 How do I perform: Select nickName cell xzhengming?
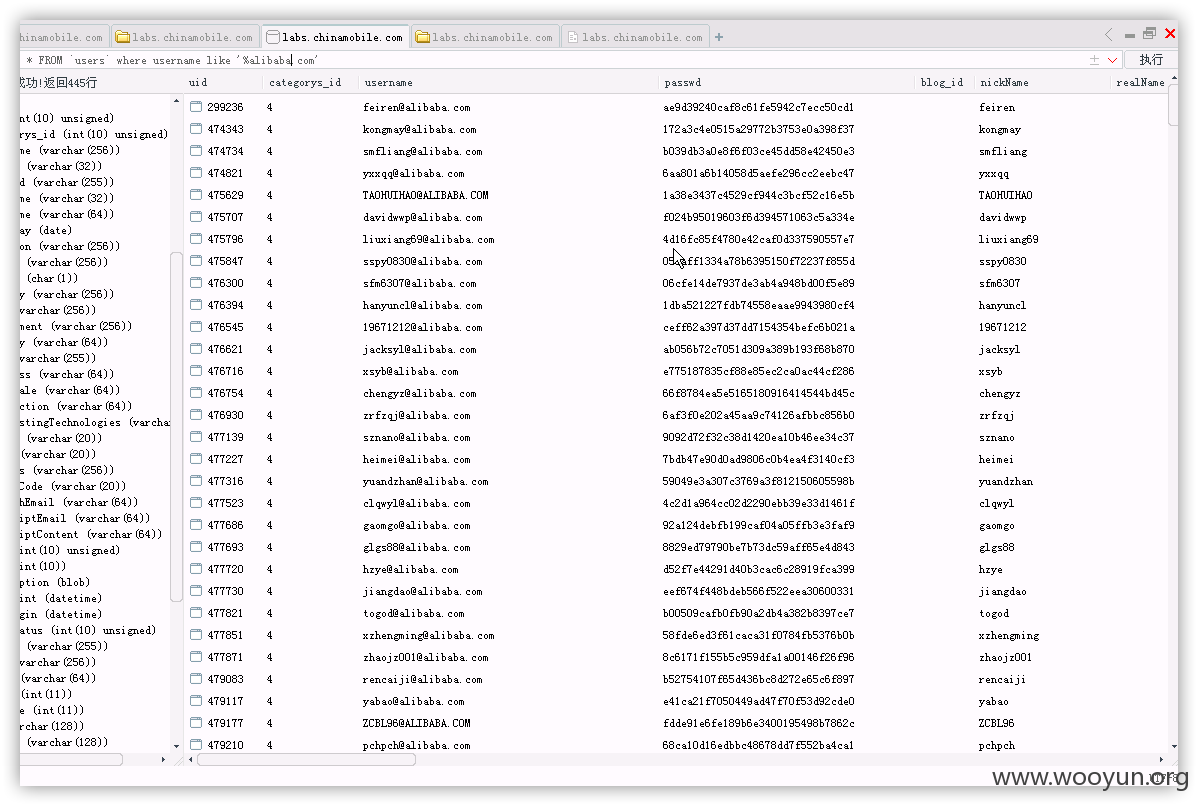coord(1009,636)
